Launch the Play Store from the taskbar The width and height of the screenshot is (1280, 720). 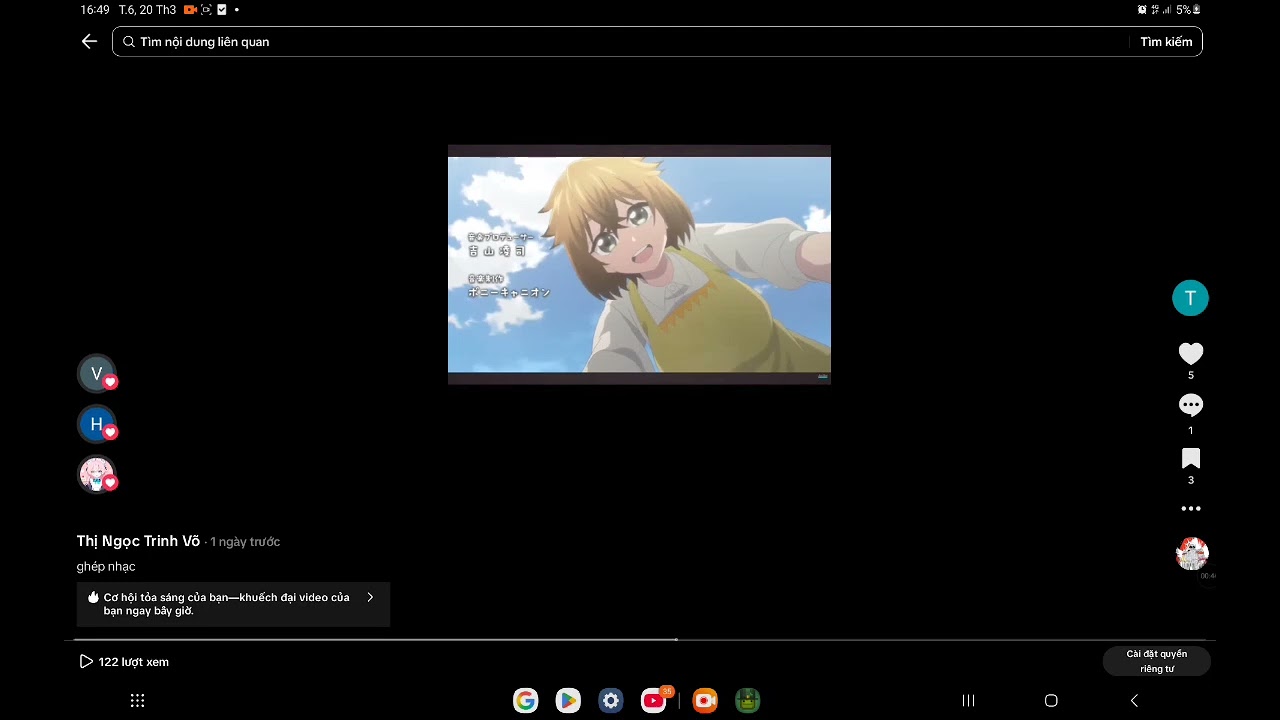(x=568, y=701)
